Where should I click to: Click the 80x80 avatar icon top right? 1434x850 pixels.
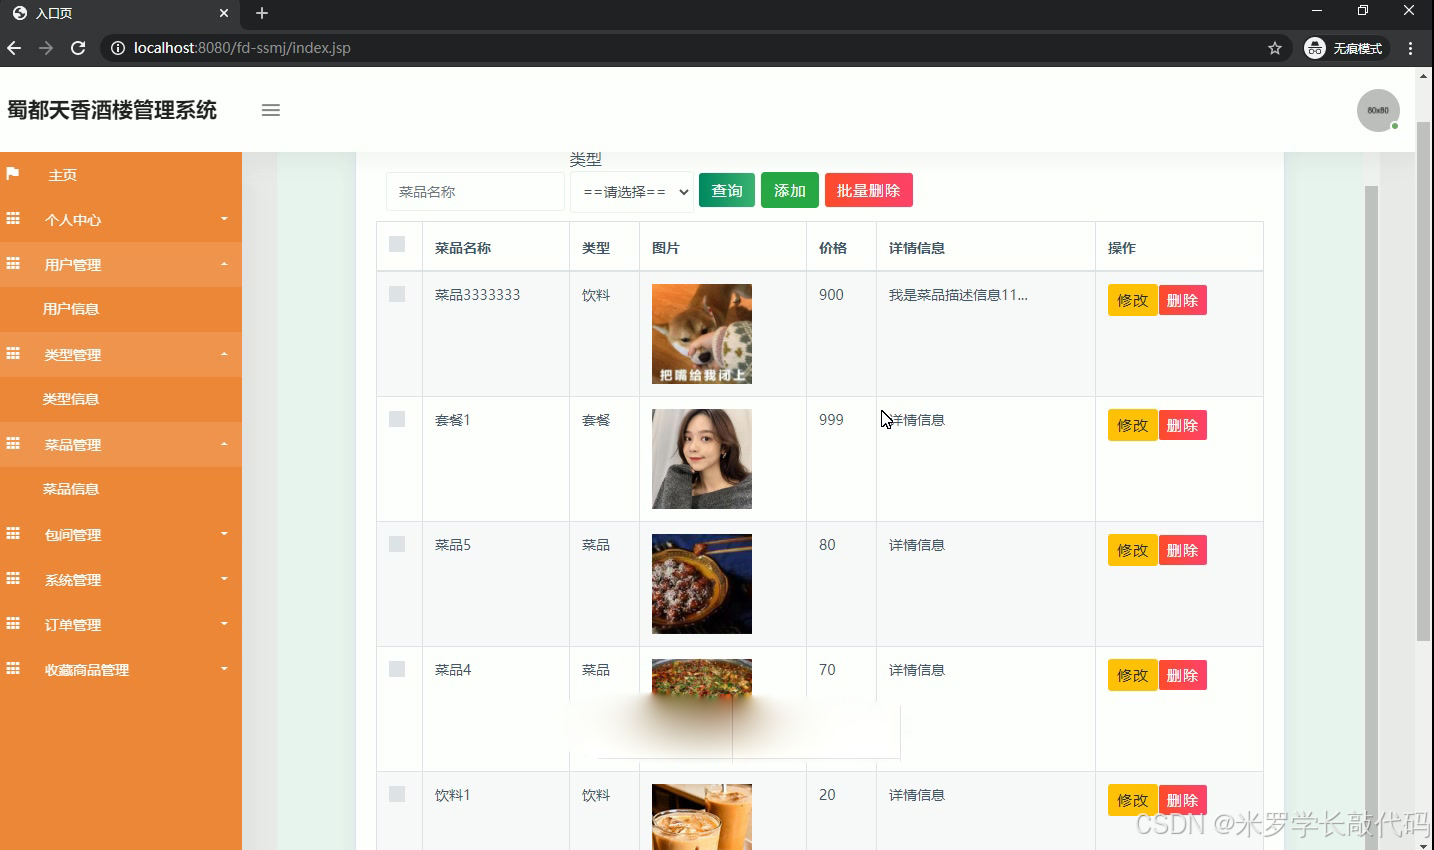1378,110
